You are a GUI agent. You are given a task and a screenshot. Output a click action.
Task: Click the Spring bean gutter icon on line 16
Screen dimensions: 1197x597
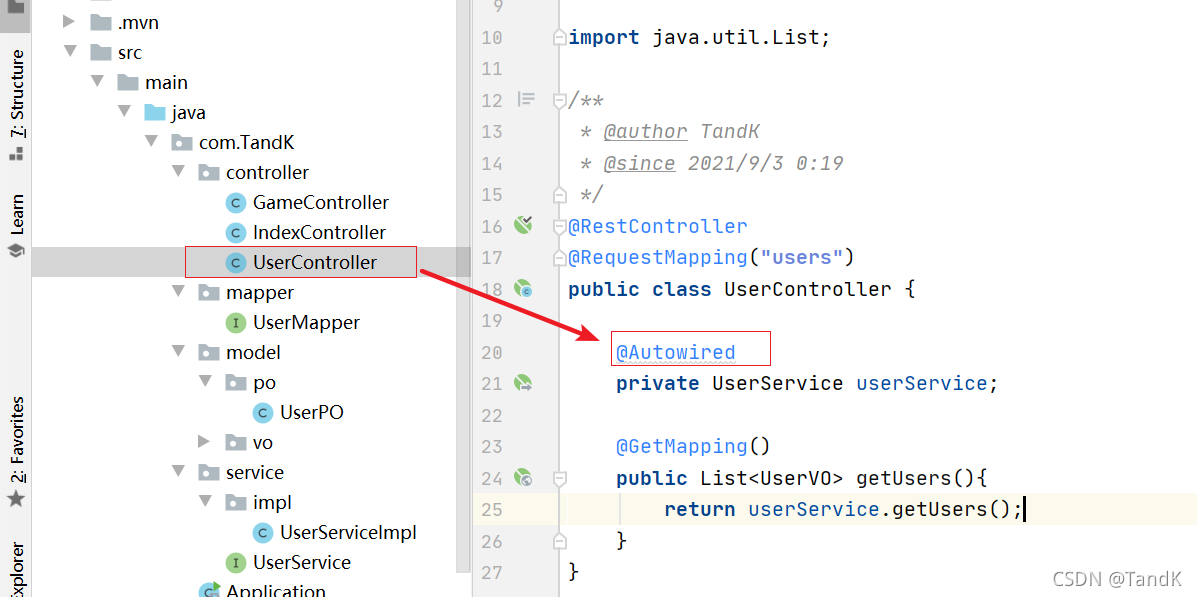tap(523, 224)
